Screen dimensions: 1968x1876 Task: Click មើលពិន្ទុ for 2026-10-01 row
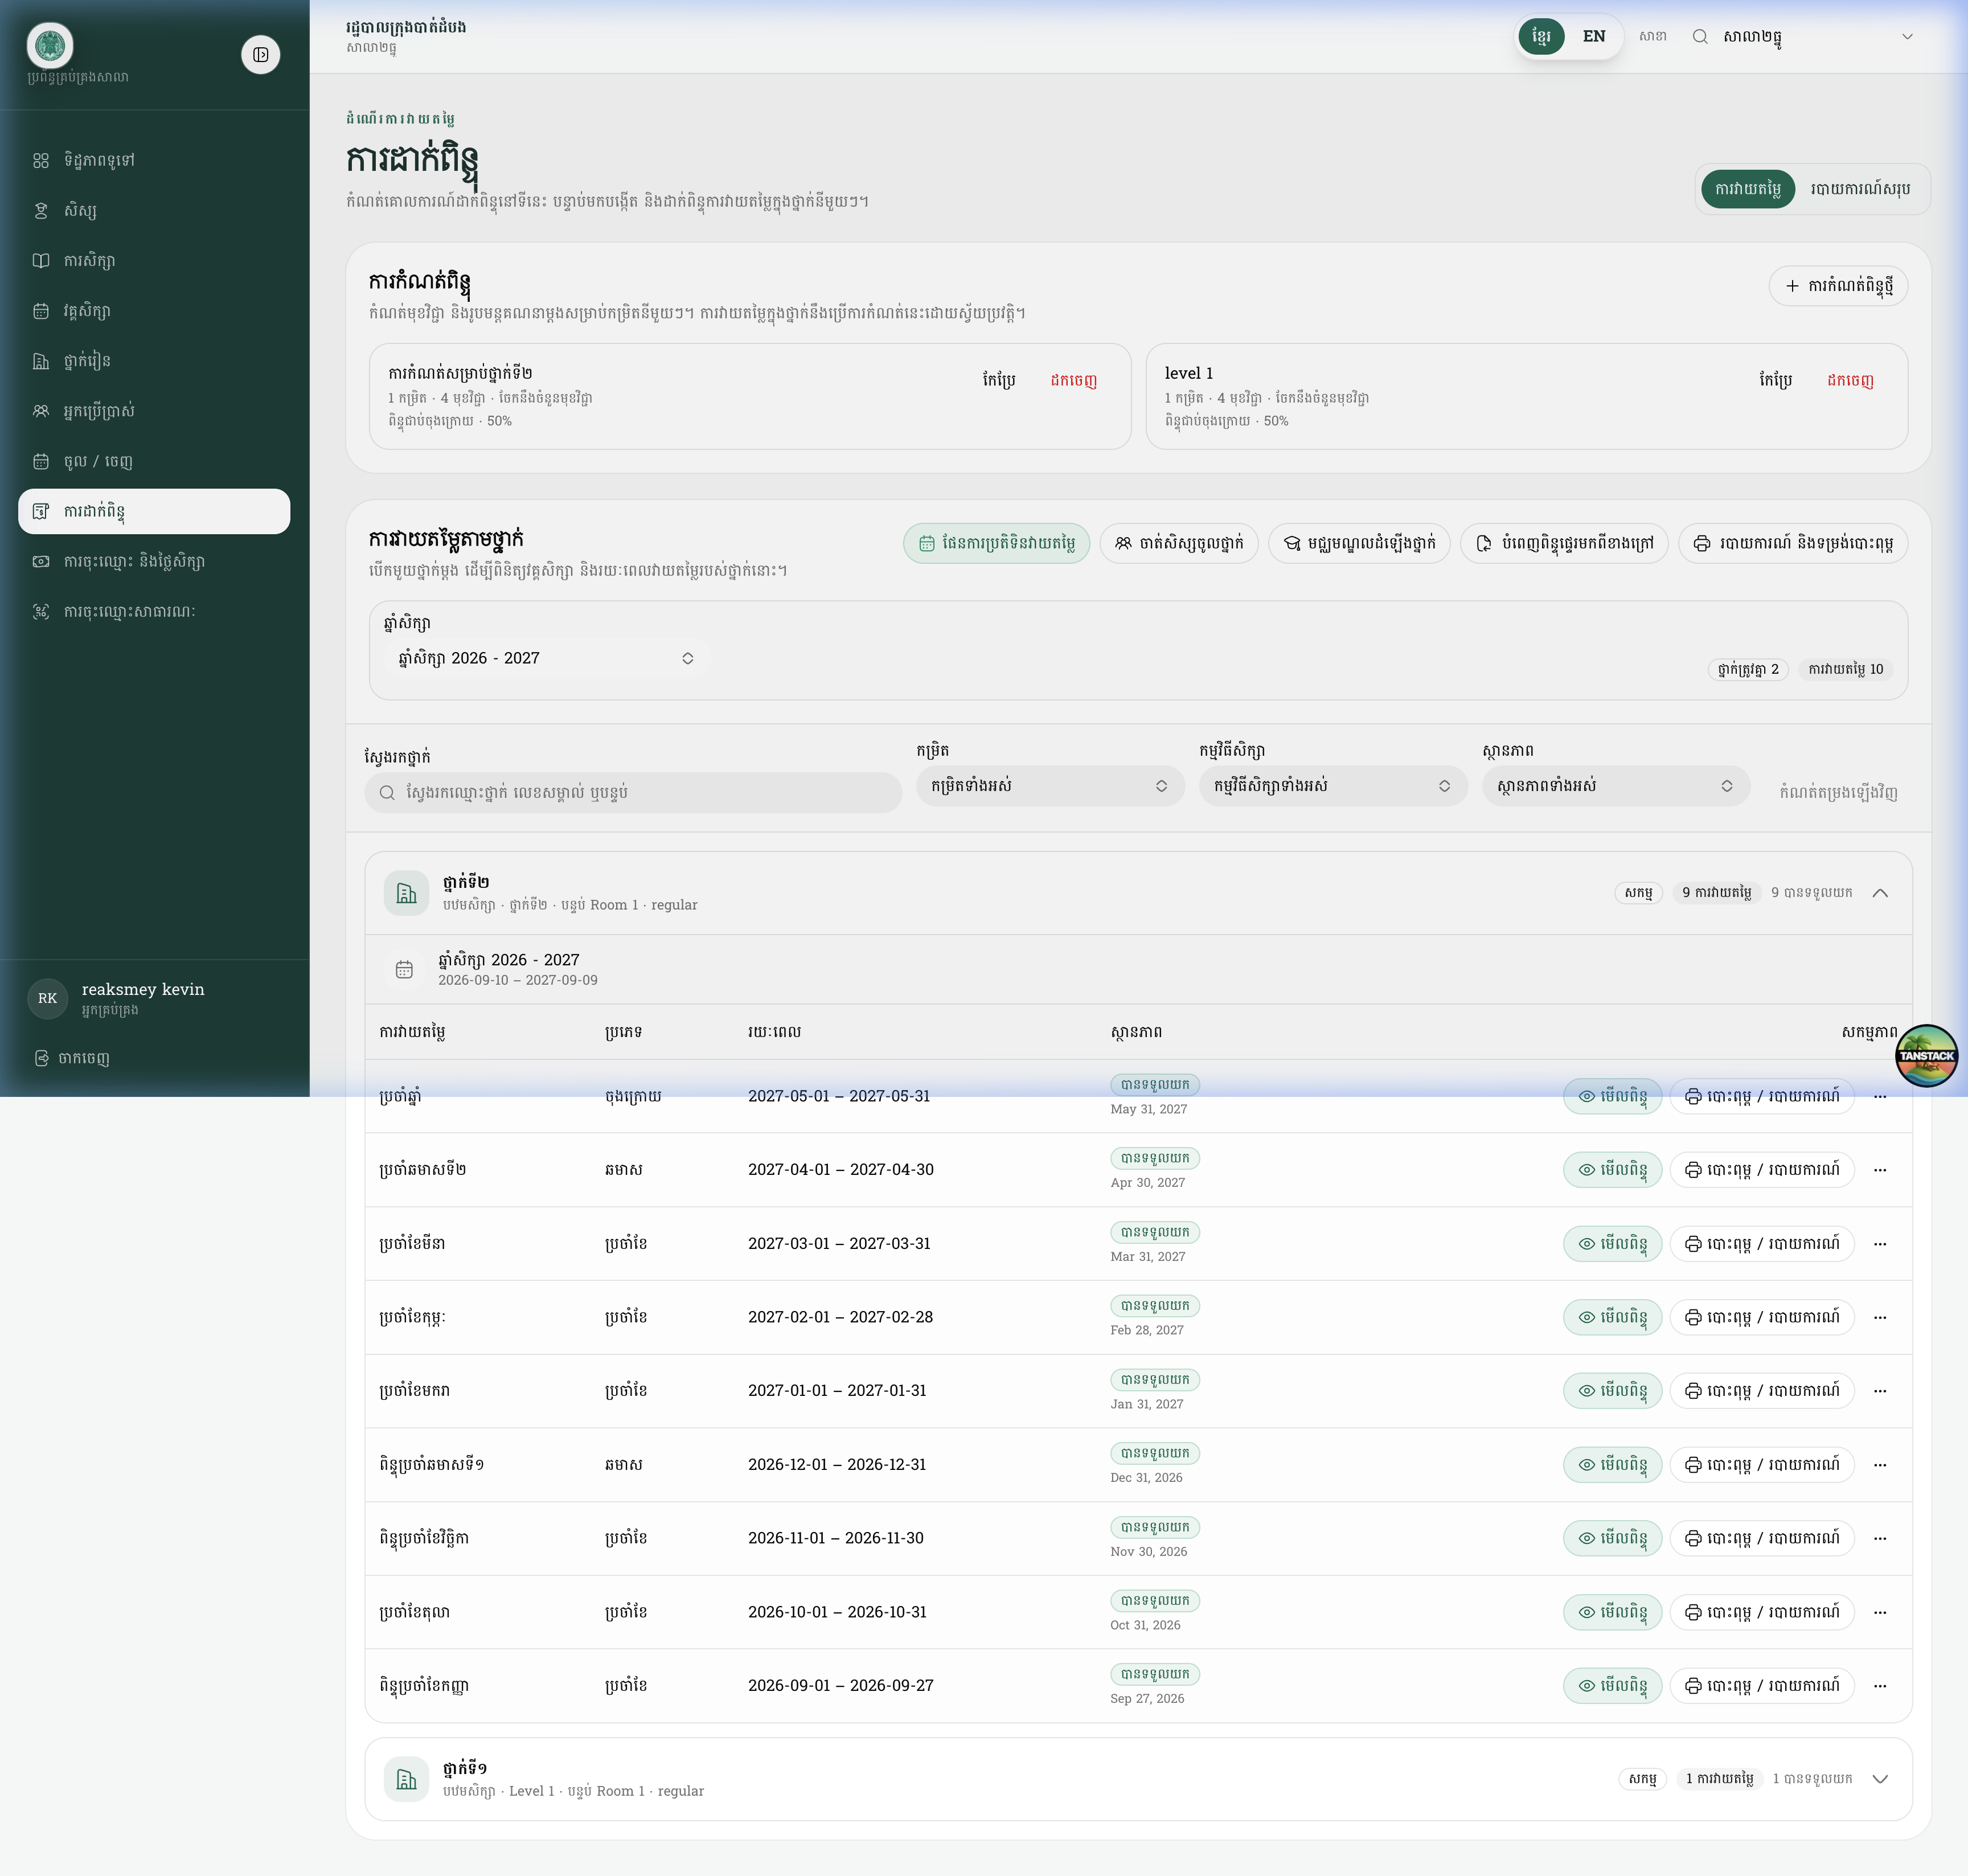[1612, 1612]
